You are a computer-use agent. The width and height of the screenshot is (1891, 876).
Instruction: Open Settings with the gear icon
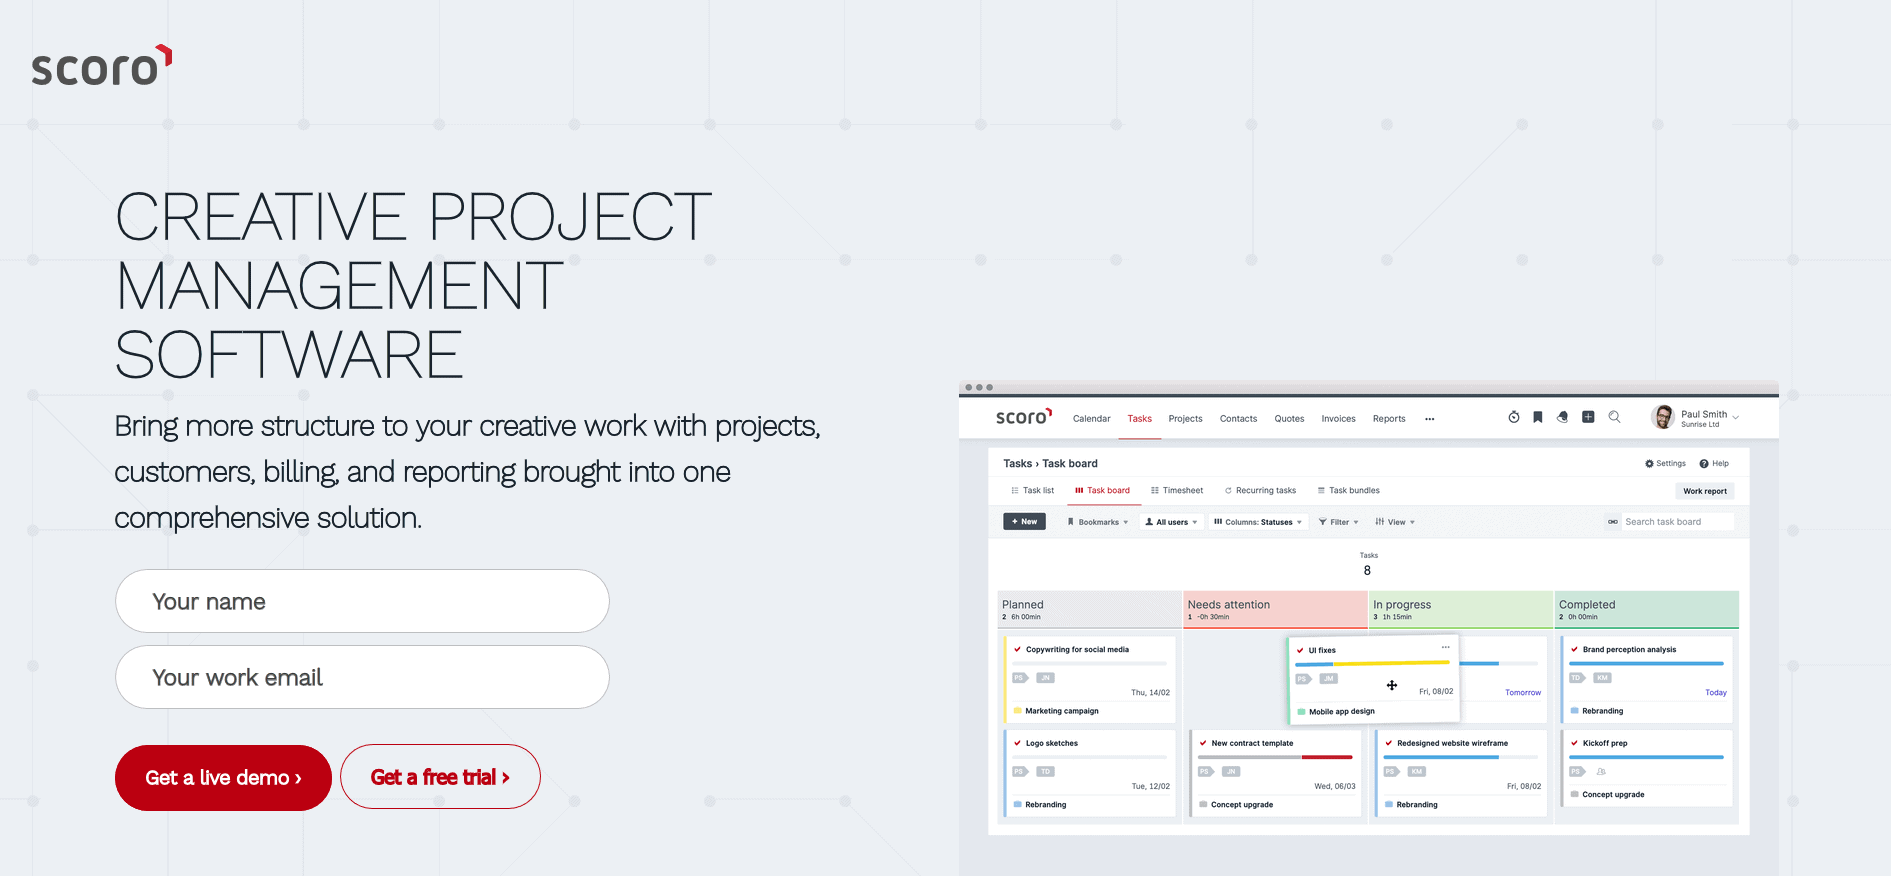1649,463
